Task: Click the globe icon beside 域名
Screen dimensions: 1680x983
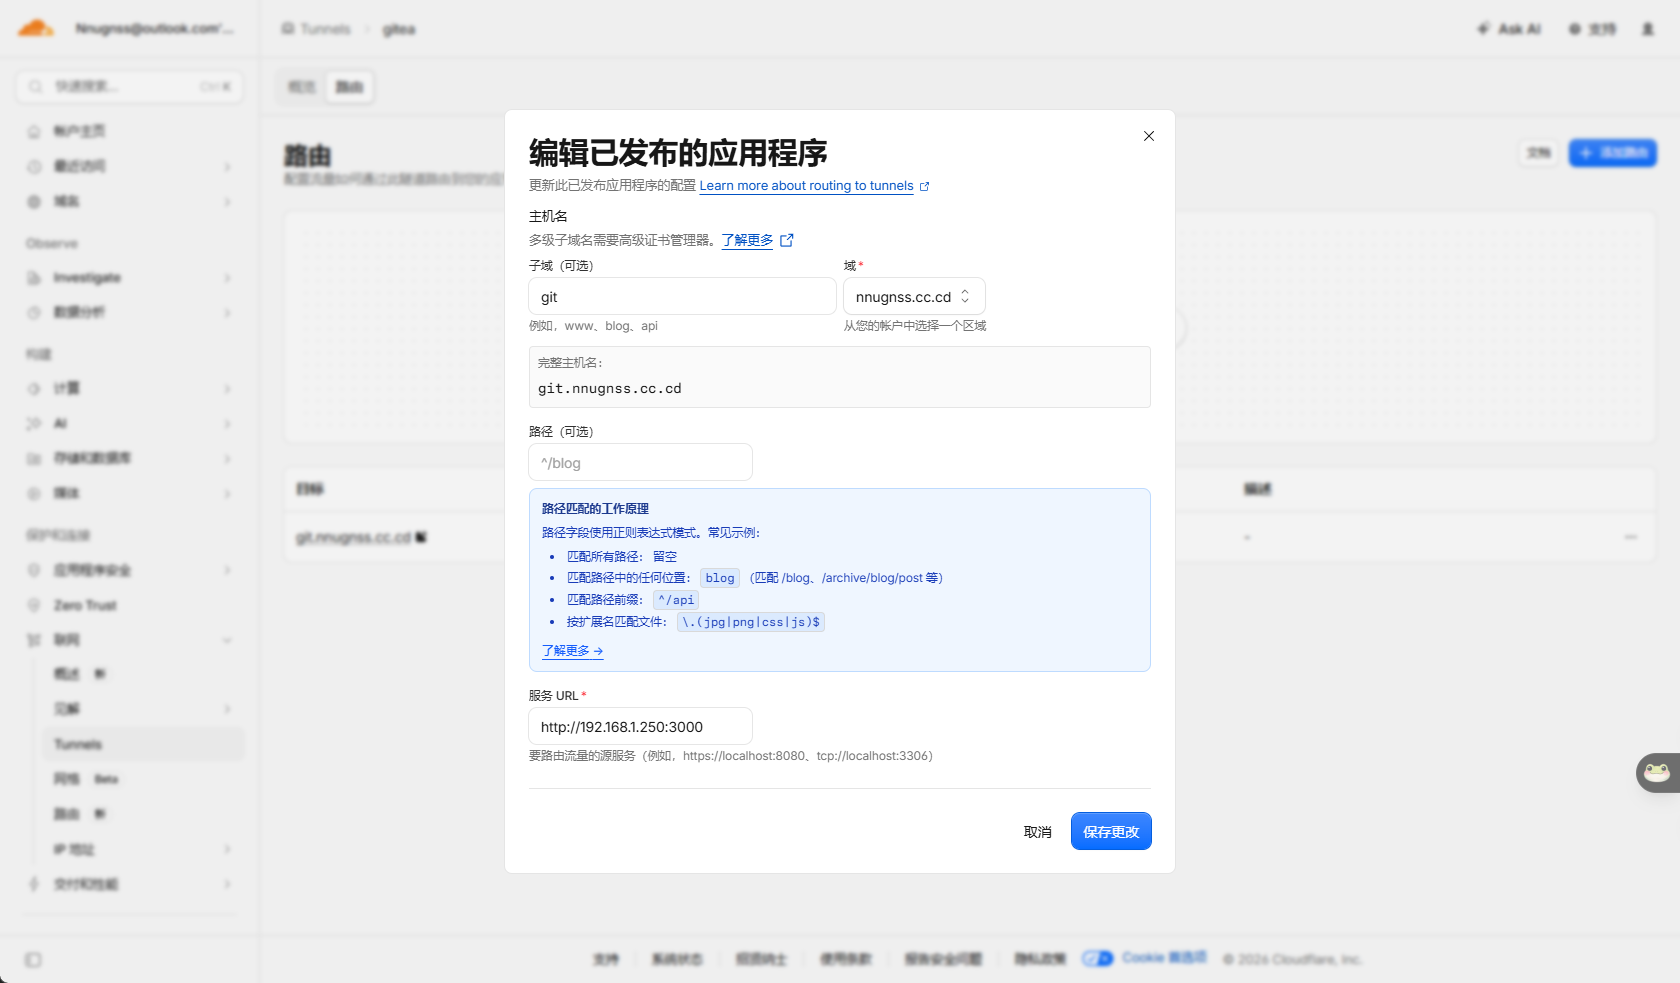Action: (x=34, y=202)
